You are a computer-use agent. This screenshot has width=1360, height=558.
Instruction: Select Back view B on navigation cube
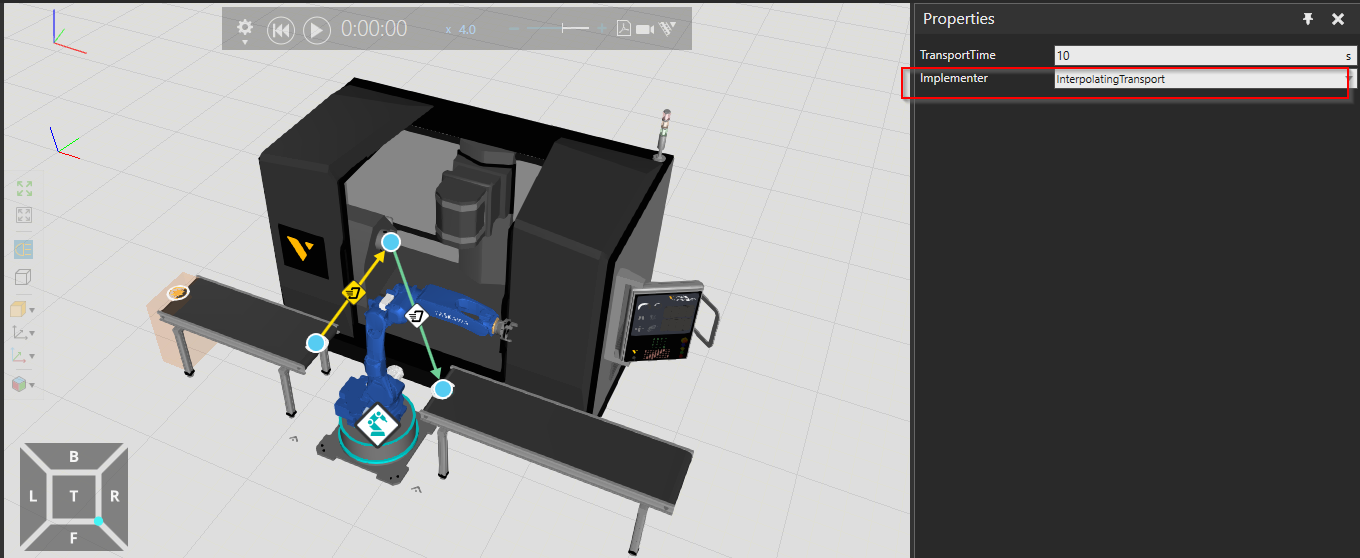tap(74, 457)
